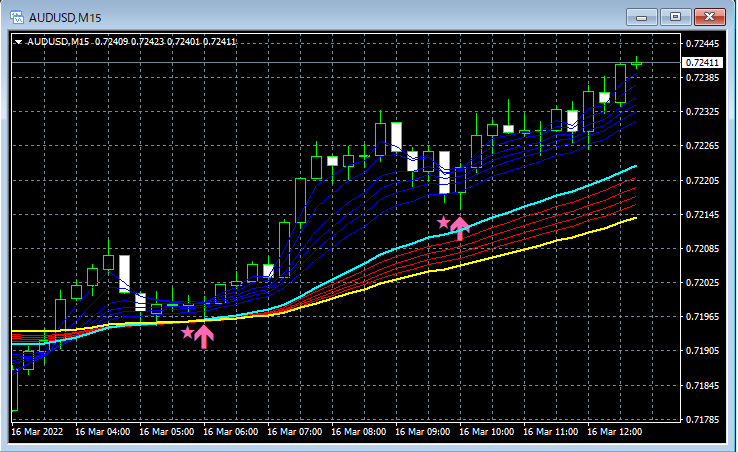Click time axis label 16 Mar 11:00
This screenshot has height=452, width=738.
[551, 432]
